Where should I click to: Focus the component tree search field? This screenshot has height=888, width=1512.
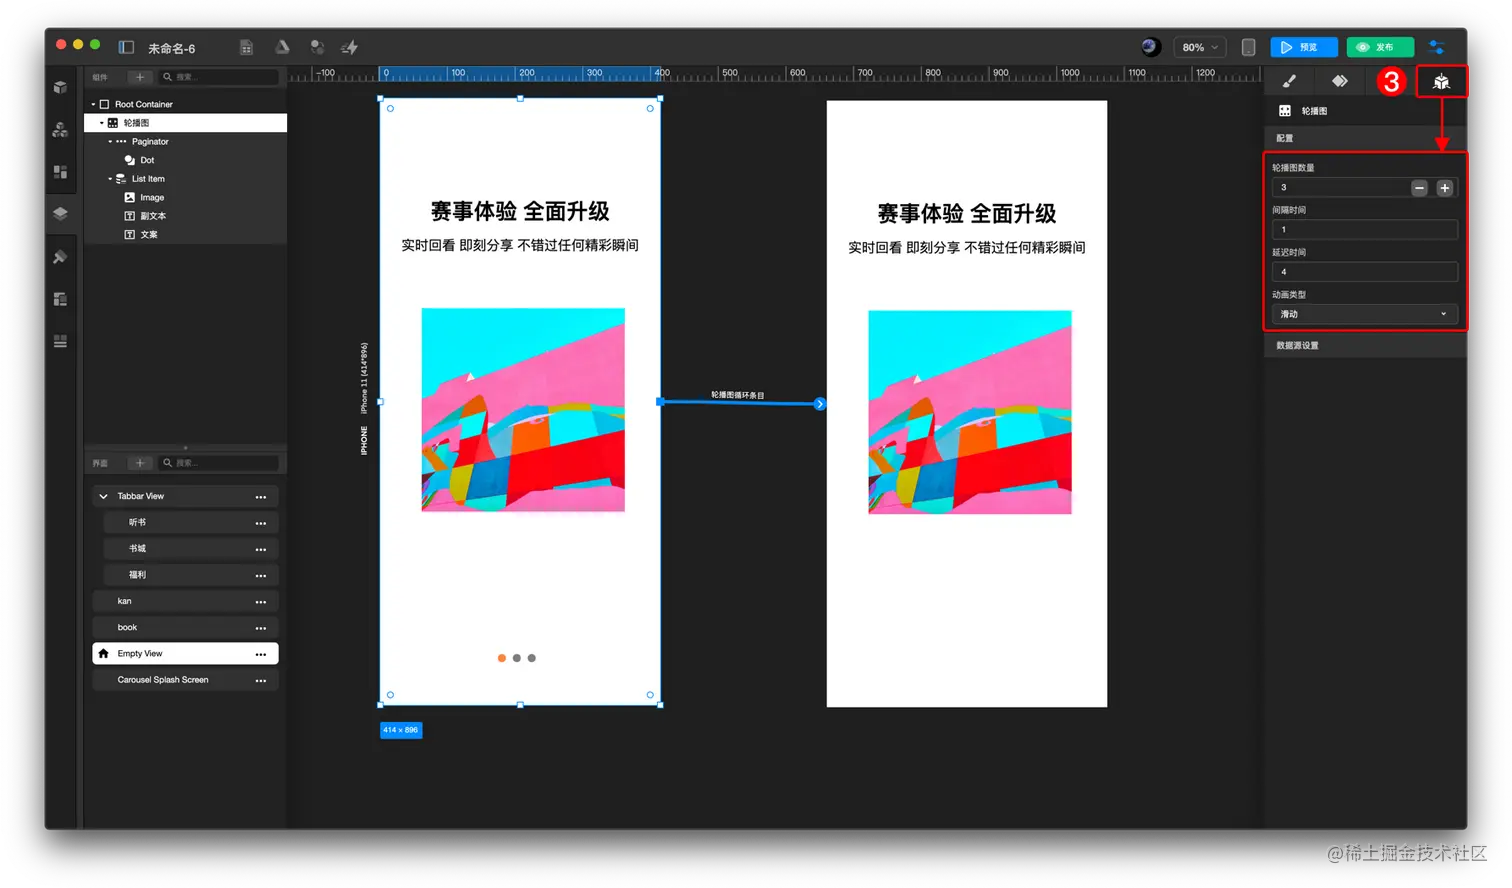click(x=219, y=77)
